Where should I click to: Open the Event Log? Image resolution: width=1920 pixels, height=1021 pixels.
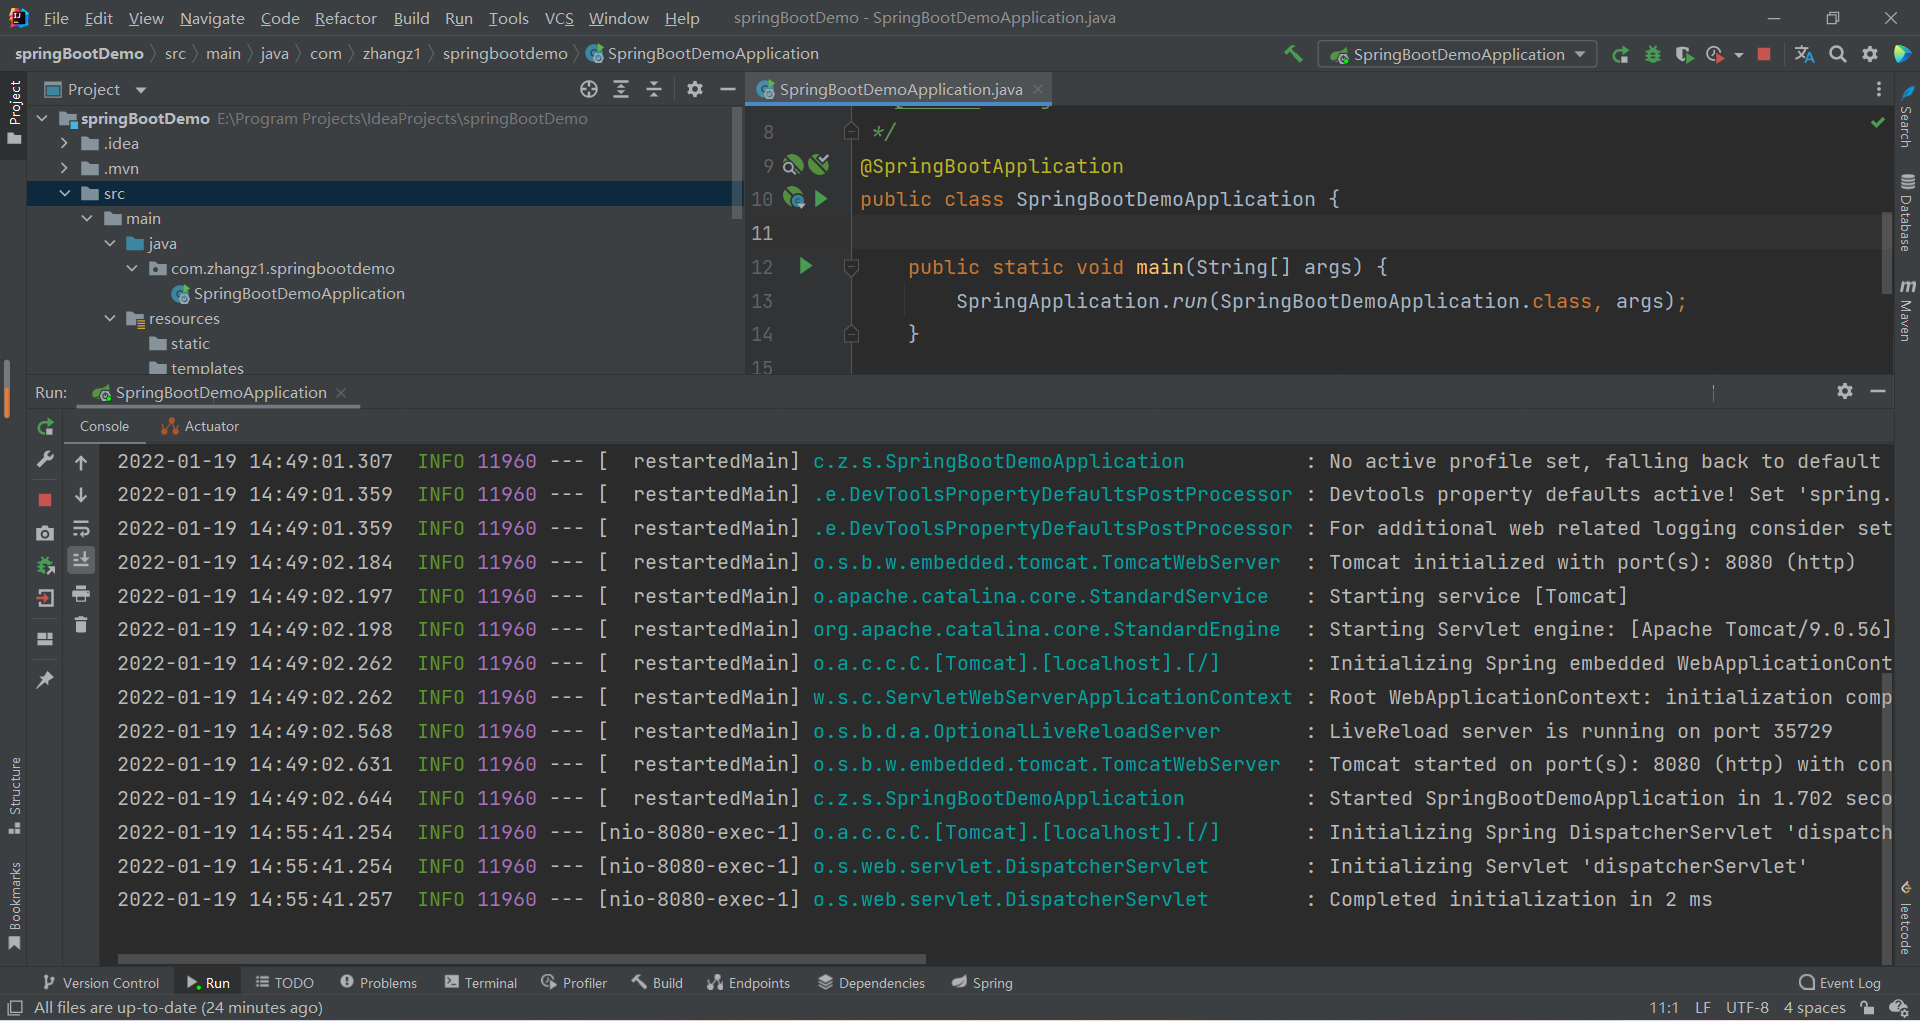(1847, 982)
